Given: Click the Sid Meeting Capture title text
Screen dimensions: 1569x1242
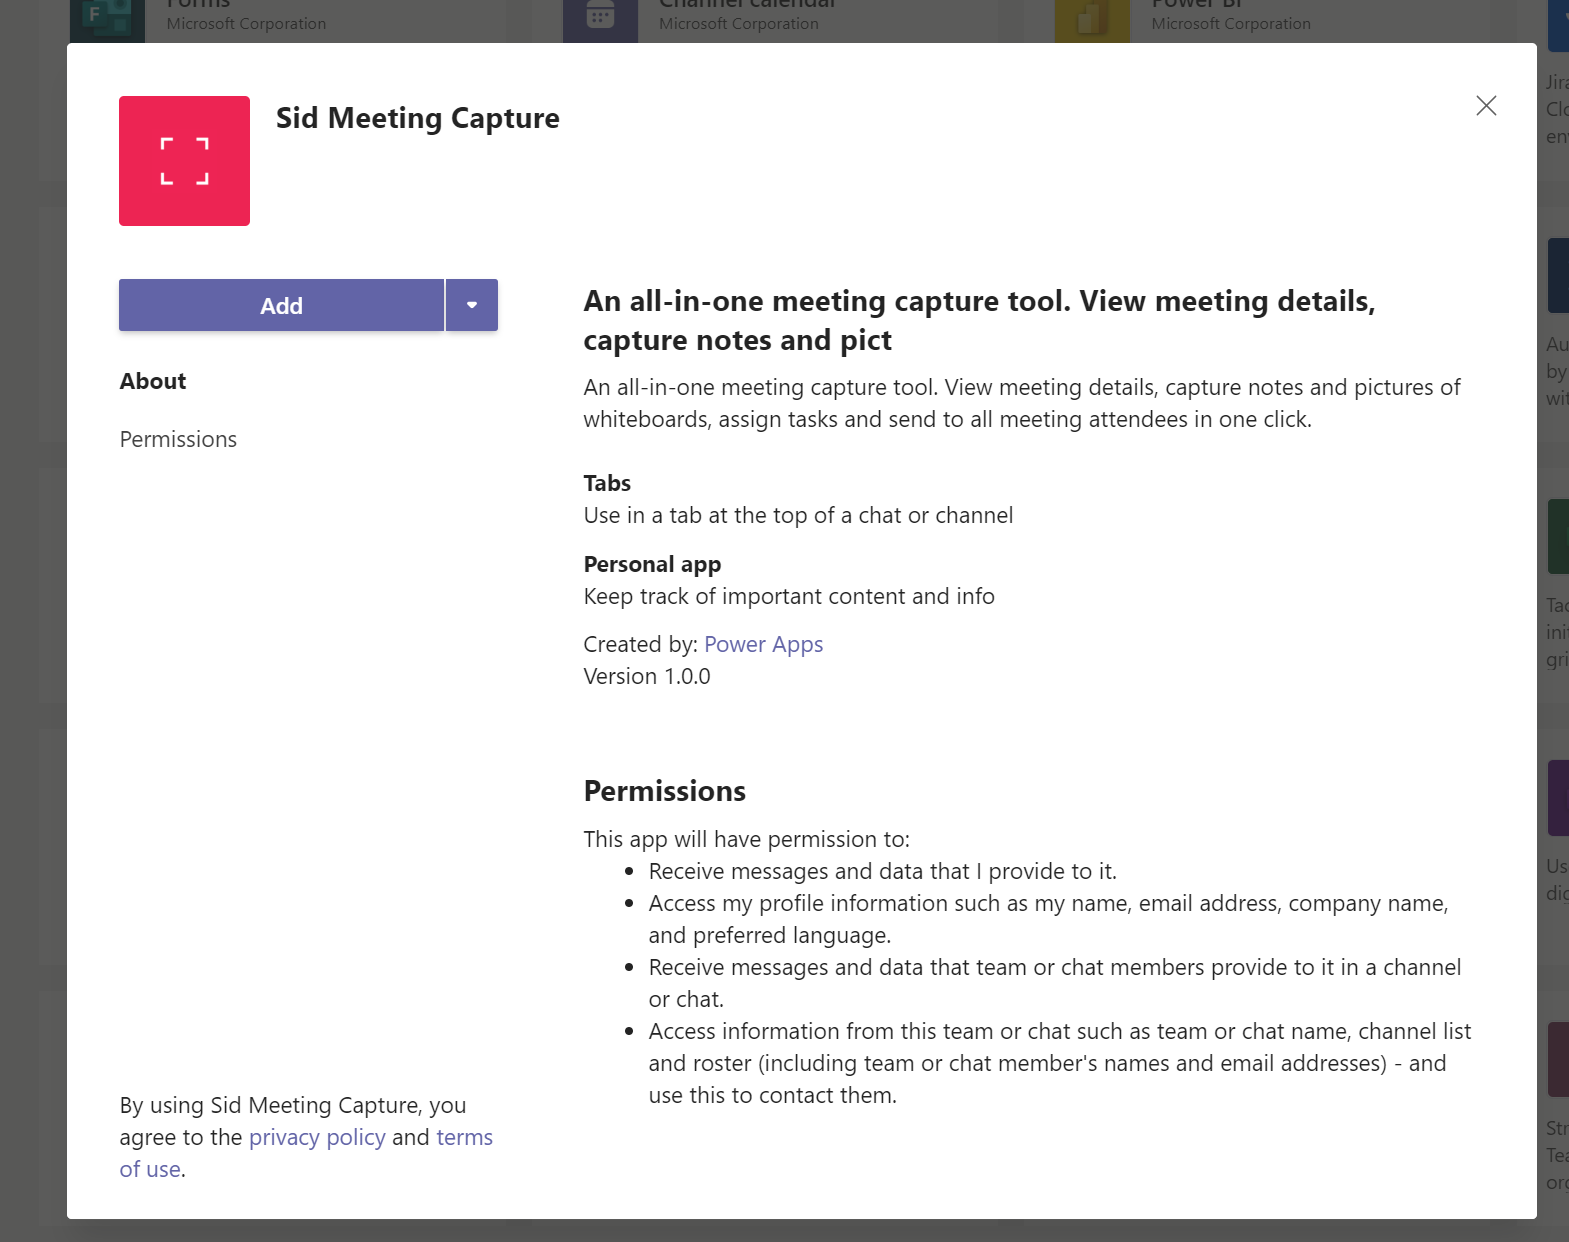Looking at the screenshot, I should (x=417, y=118).
